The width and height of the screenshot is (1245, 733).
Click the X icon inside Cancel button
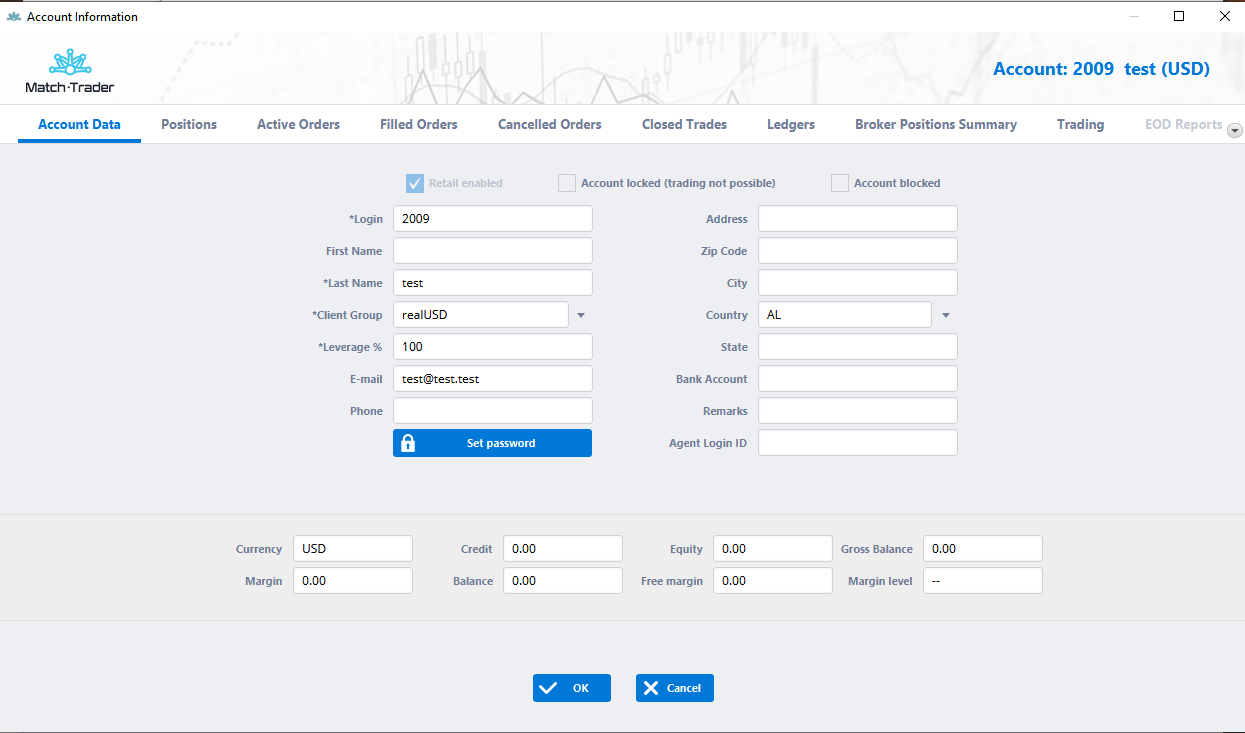click(x=651, y=687)
